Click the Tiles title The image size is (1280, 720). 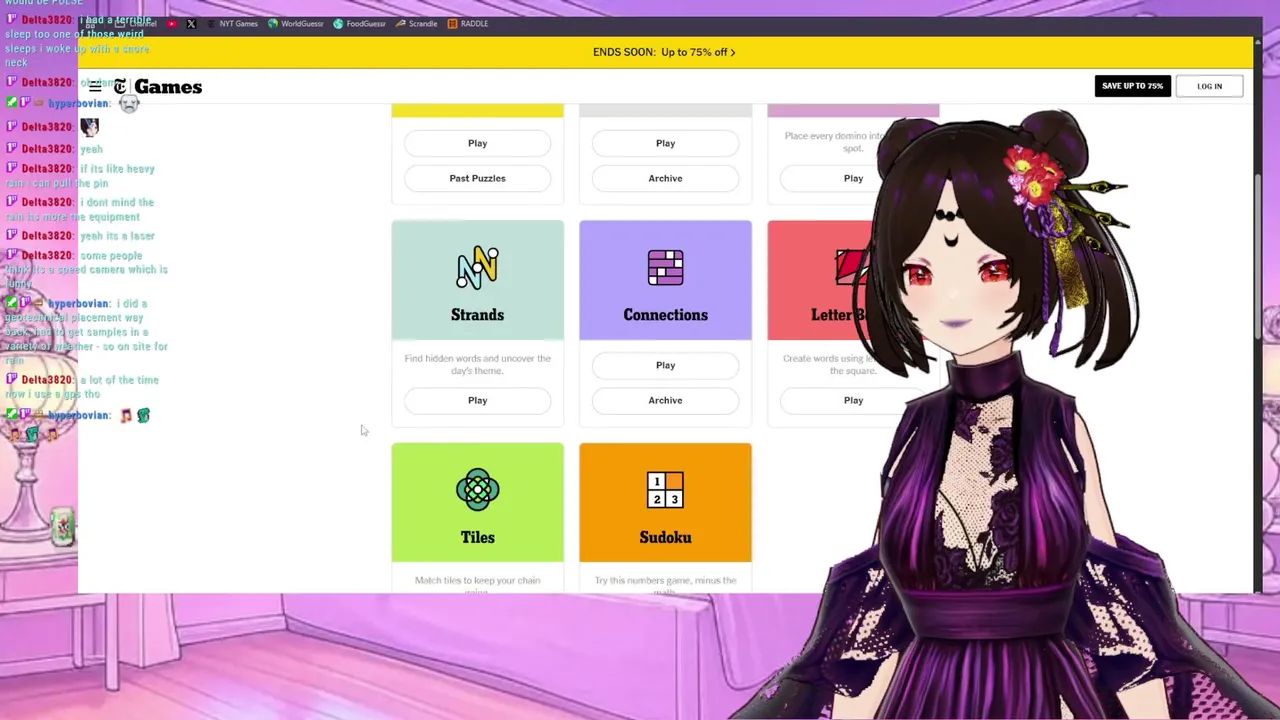pyautogui.click(x=477, y=537)
